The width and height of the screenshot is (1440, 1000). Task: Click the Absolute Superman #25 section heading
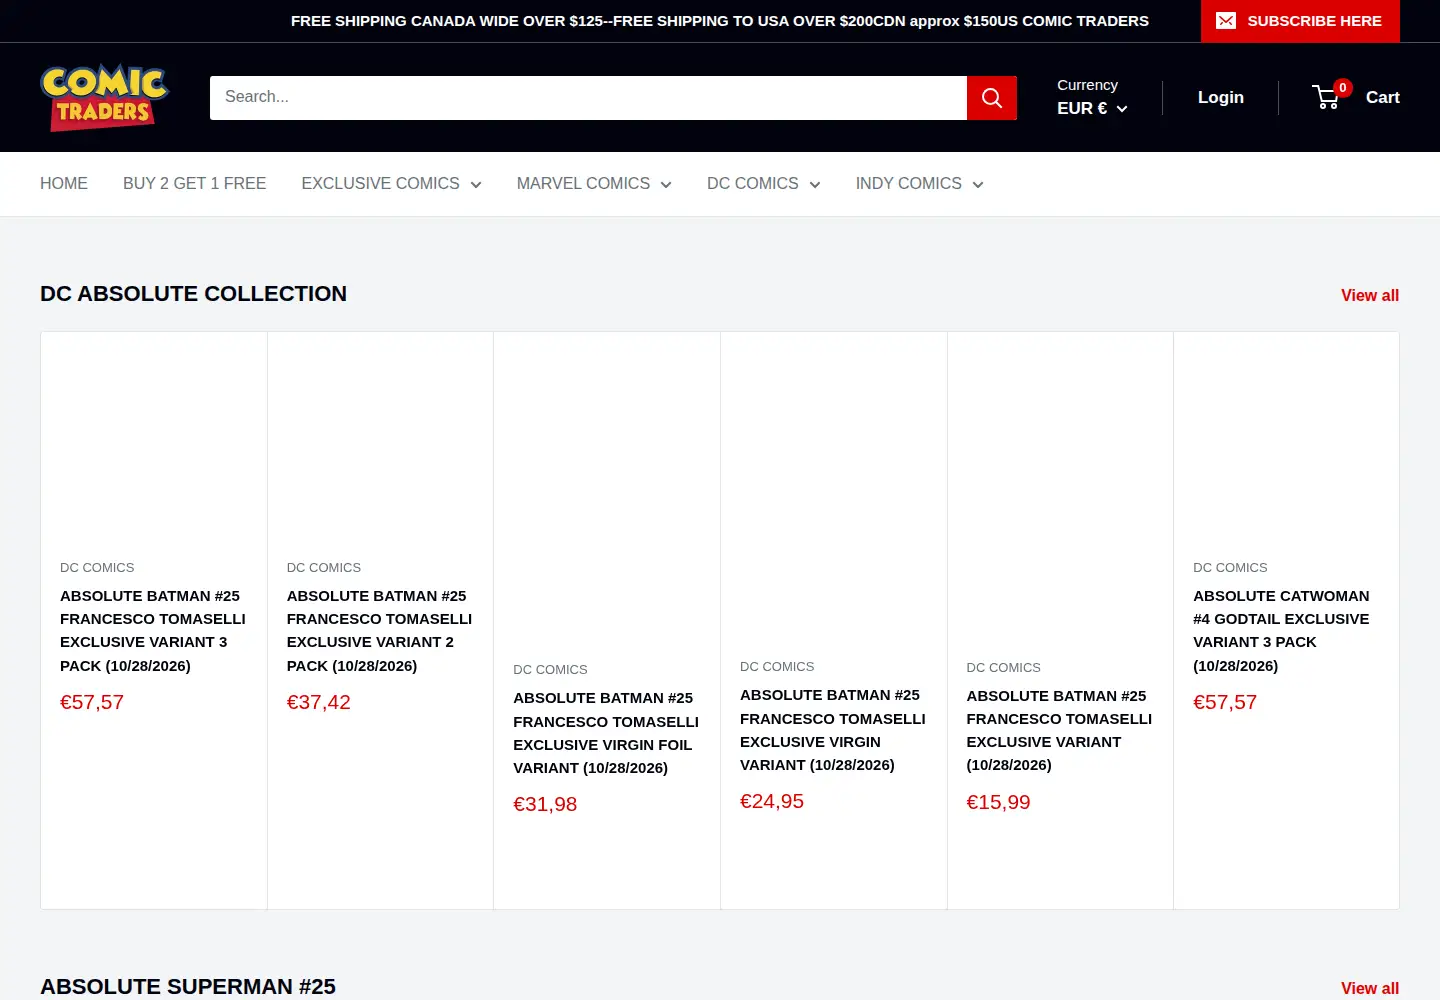pyautogui.click(x=188, y=987)
